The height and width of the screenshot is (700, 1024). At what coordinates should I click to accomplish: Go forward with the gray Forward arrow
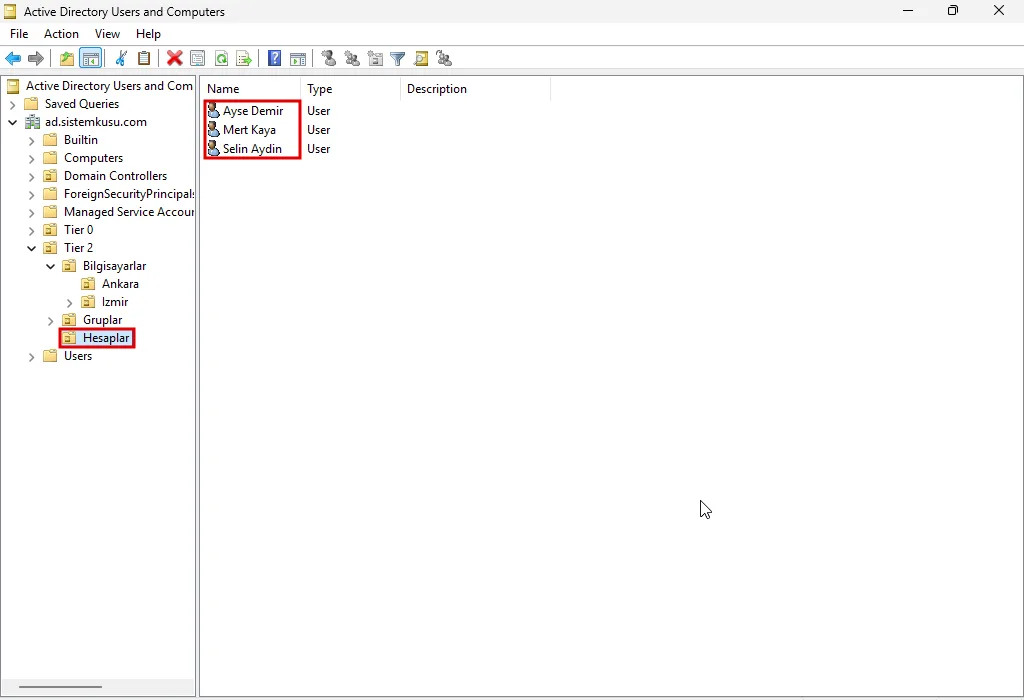[x=36, y=59]
